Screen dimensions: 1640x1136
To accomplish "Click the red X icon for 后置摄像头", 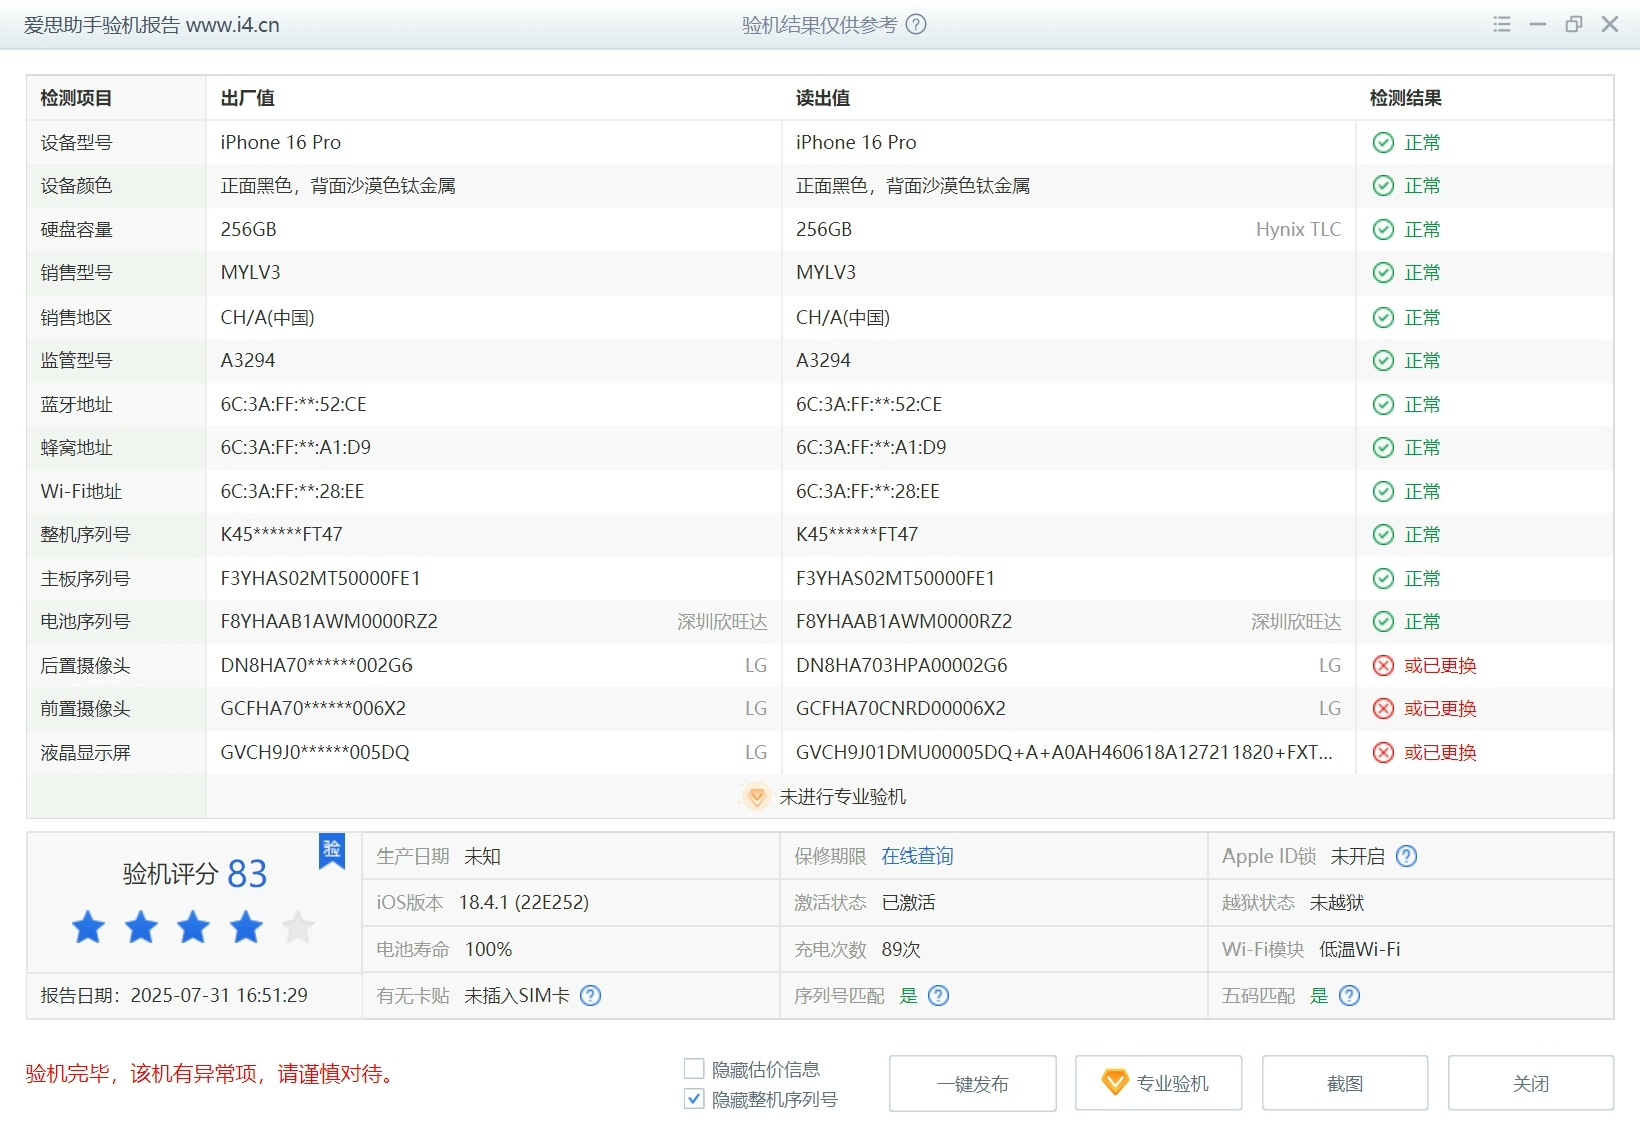I will pos(1383,666).
